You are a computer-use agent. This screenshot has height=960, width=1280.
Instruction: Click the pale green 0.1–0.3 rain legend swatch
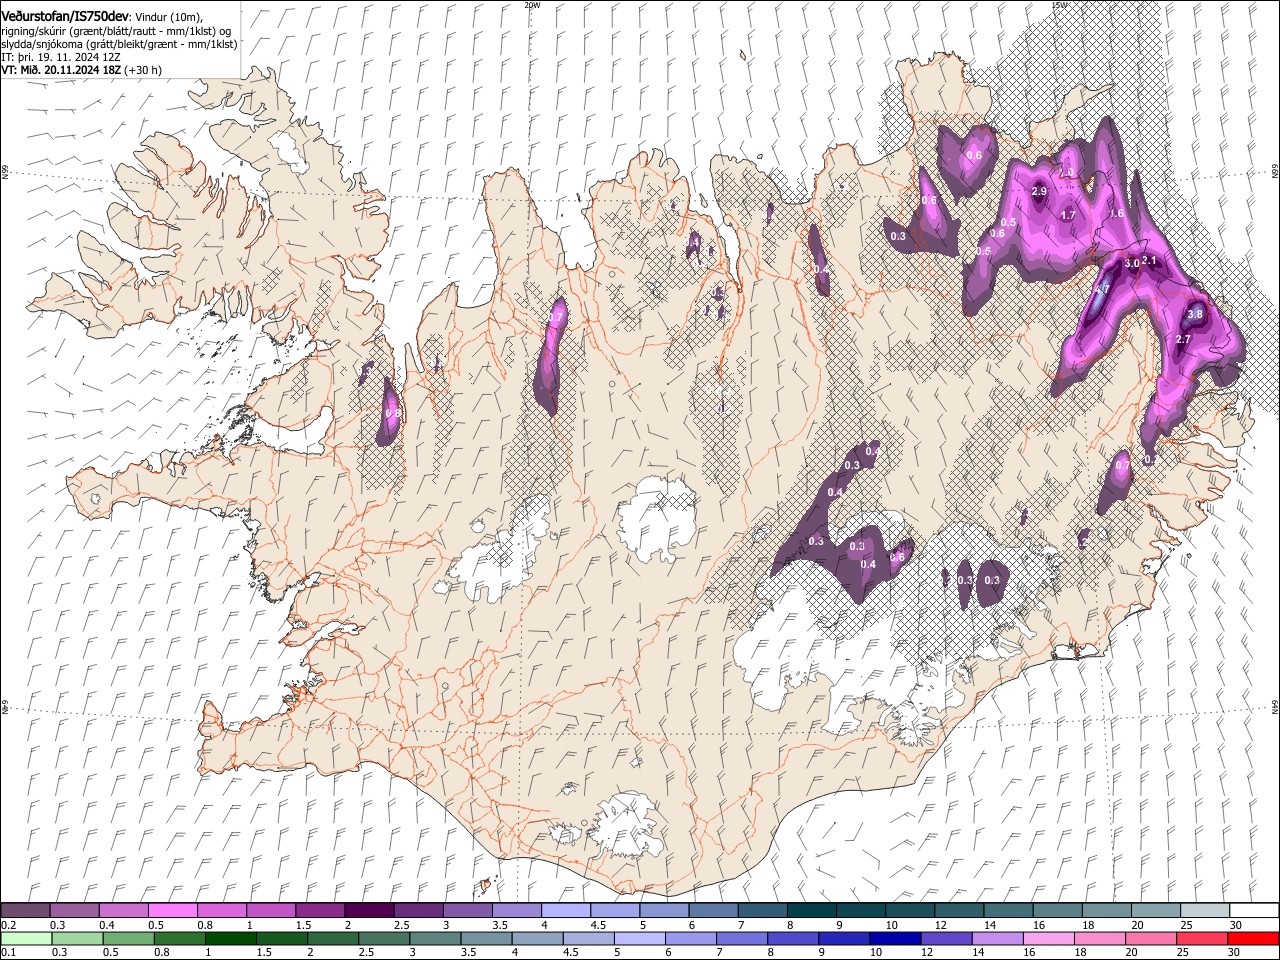pos(26,939)
